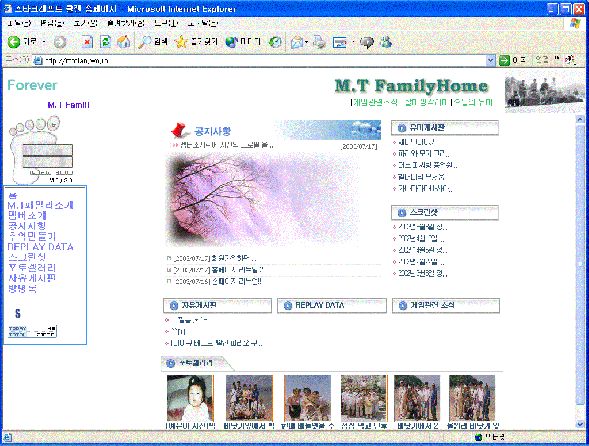589x446 pixels.
Task: Open the first menu bar item (파일)
Action: click(x=19, y=23)
